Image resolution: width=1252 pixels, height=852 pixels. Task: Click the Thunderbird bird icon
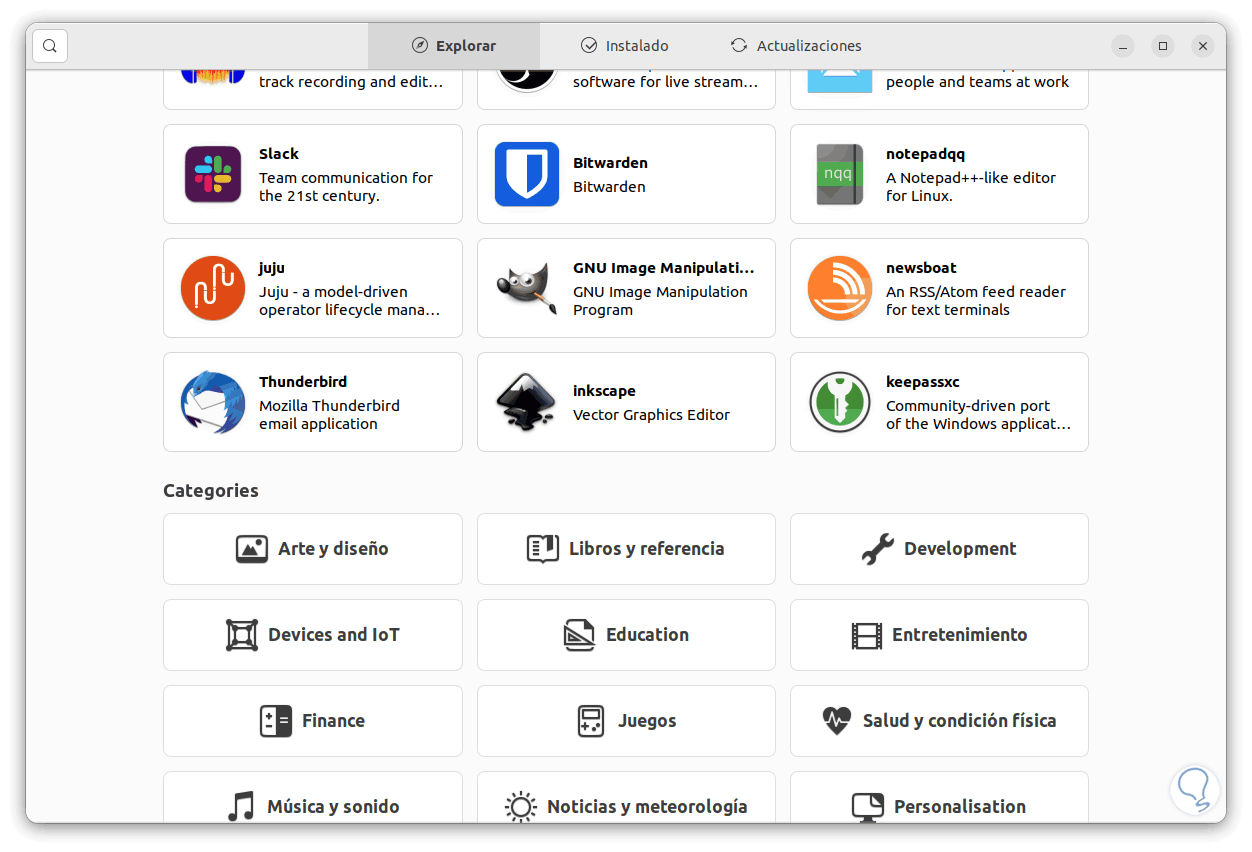click(213, 402)
